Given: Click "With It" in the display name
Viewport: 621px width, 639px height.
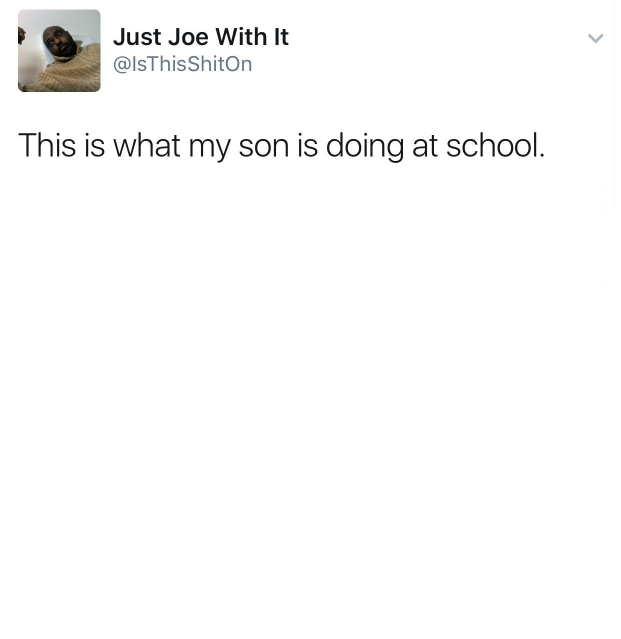Looking at the screenshot, I should tap(252, 37).
